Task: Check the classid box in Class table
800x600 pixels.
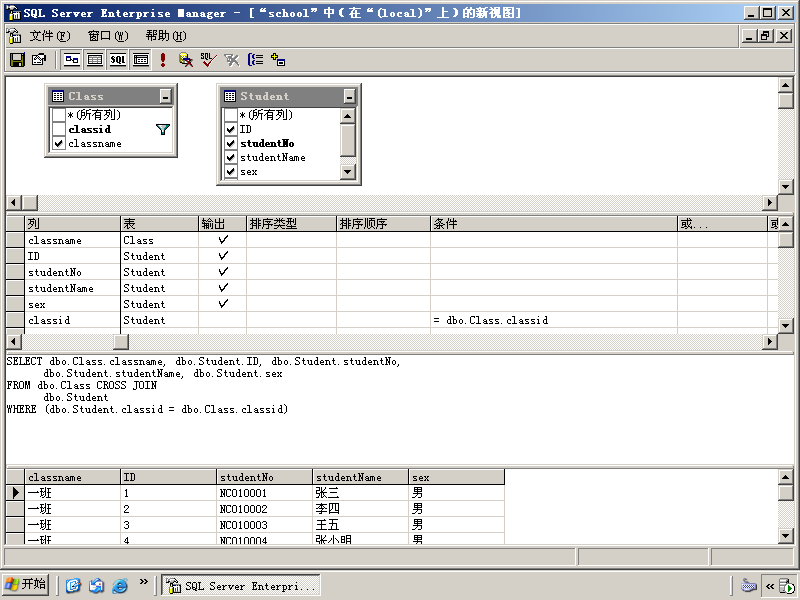Action: (x=59, y=129)
